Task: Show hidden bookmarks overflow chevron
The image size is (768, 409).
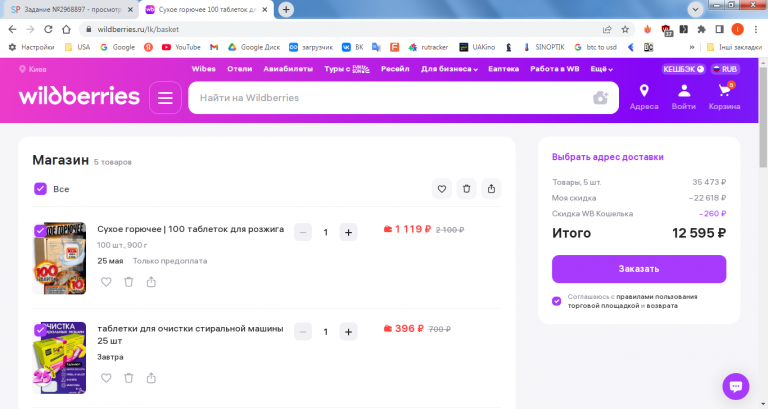Action: 692,48
